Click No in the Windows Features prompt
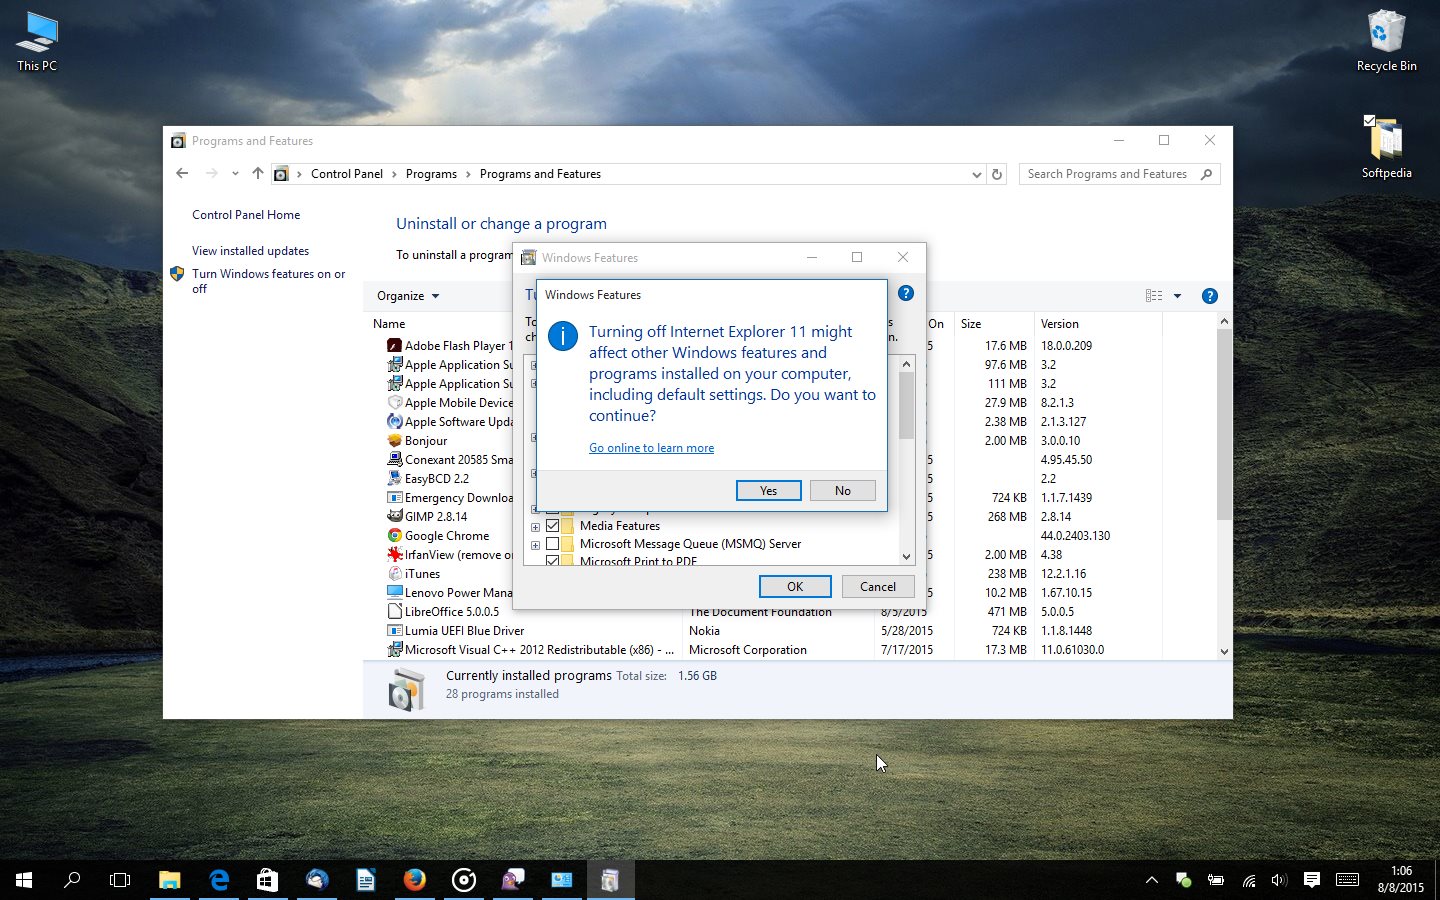 tap(842, 490)
